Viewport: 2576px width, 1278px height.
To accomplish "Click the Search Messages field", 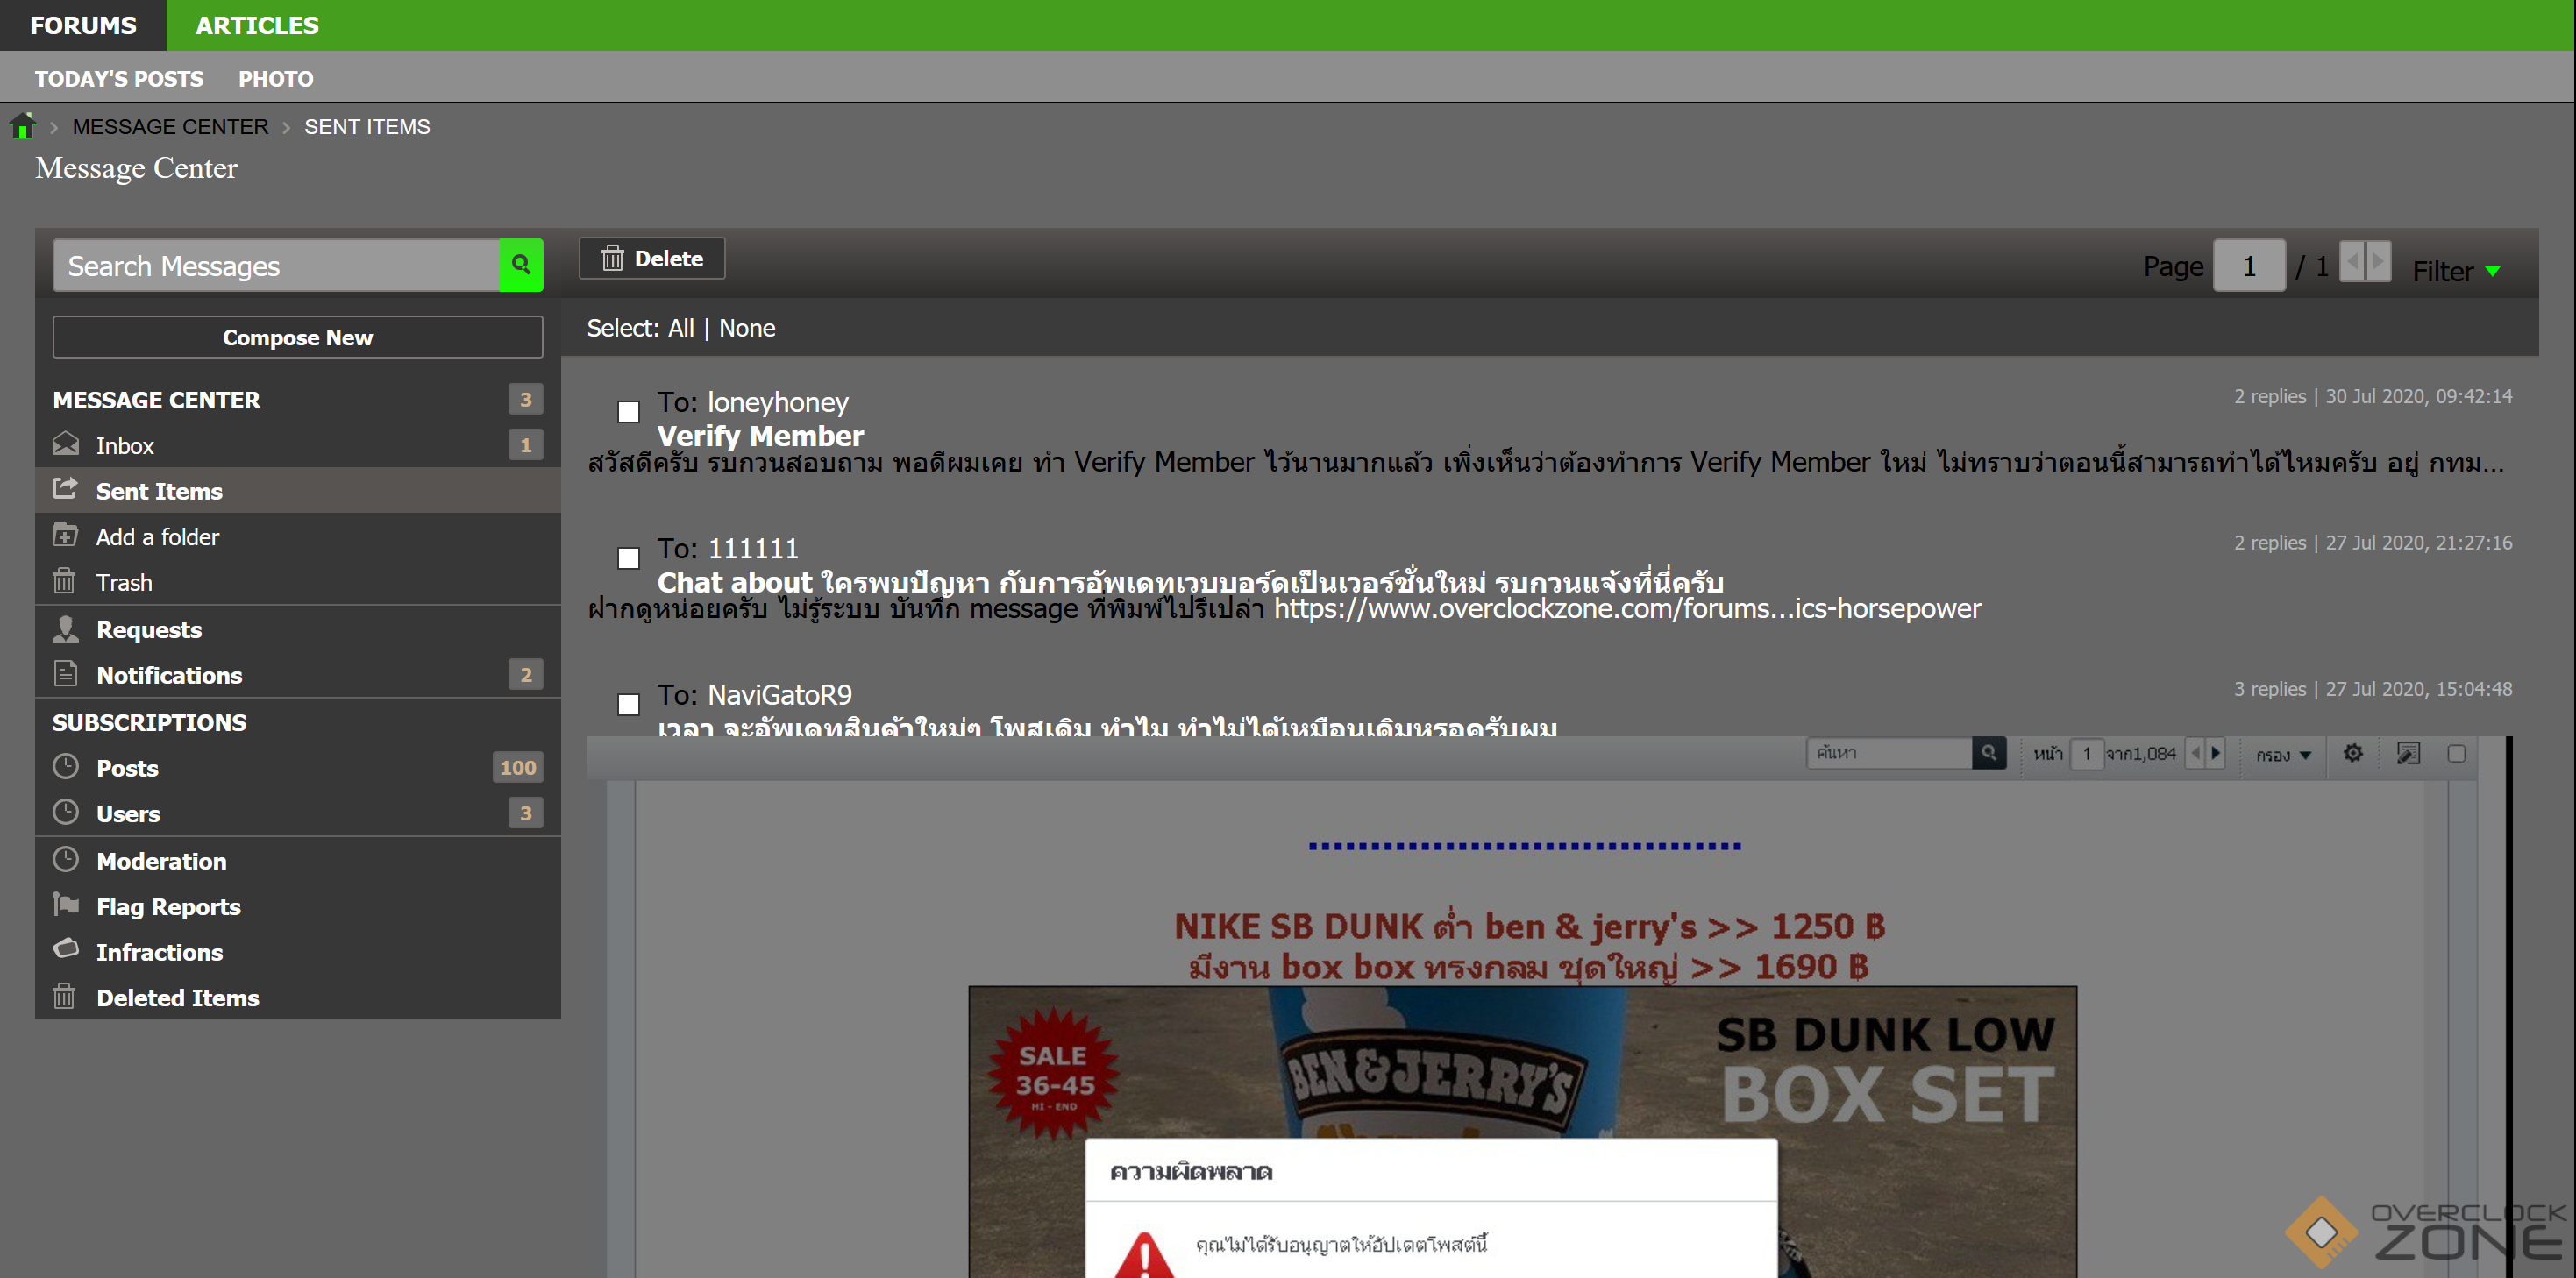I will [x=275, y=266].
